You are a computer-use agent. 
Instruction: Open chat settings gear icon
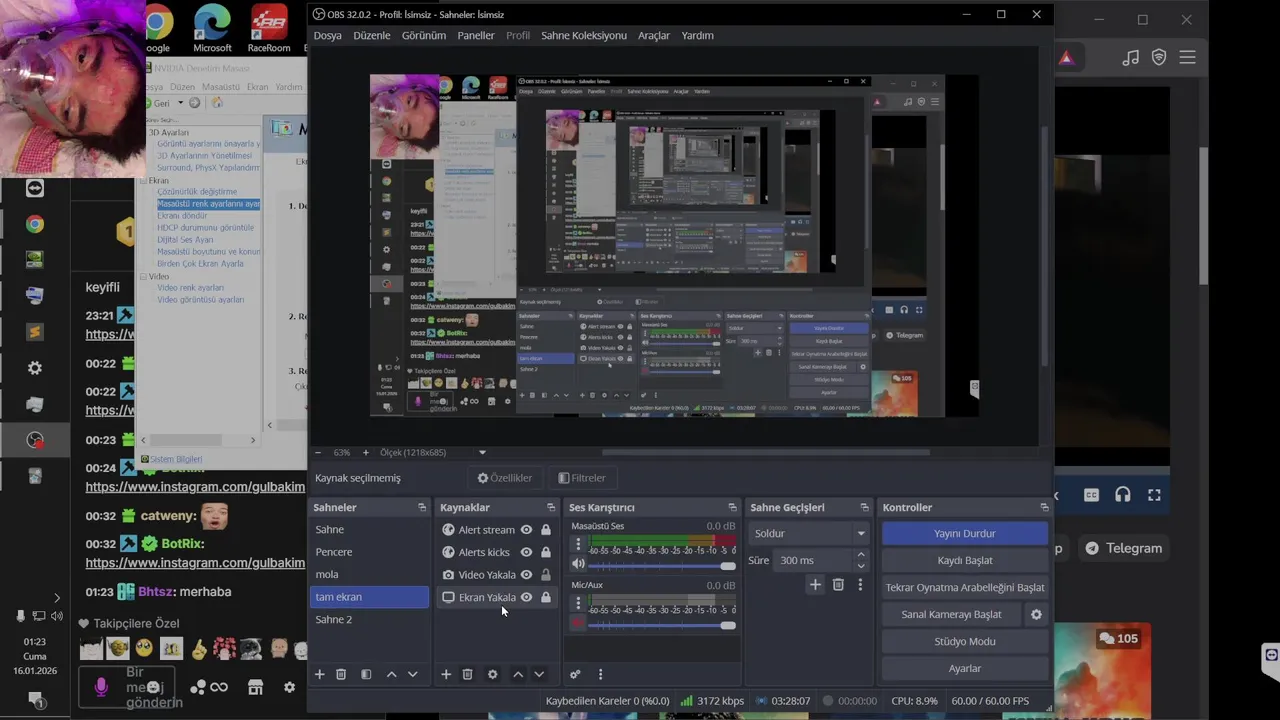point(289,687)
